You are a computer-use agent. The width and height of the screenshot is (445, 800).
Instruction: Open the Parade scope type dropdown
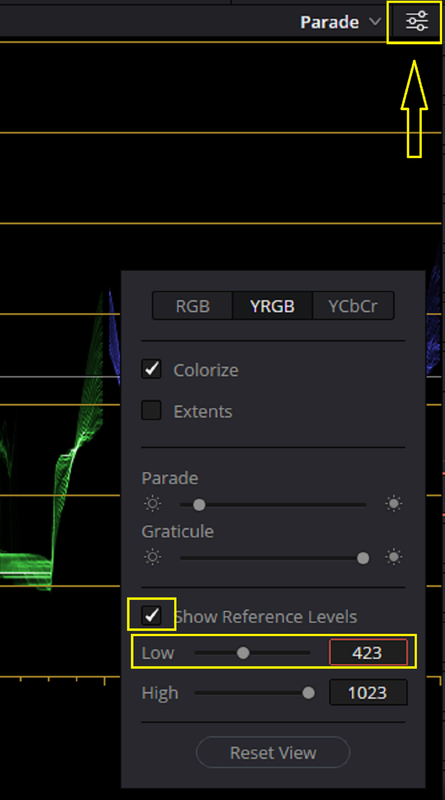[340, 22]
